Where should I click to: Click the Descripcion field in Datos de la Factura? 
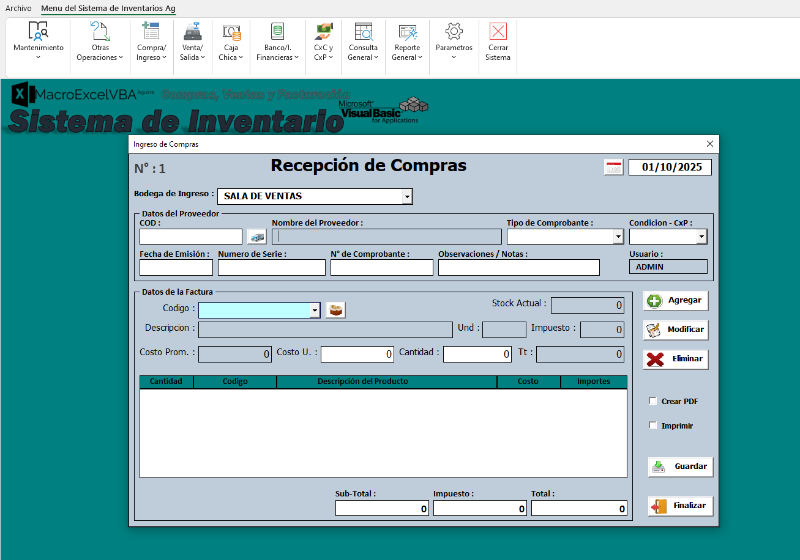326,329
